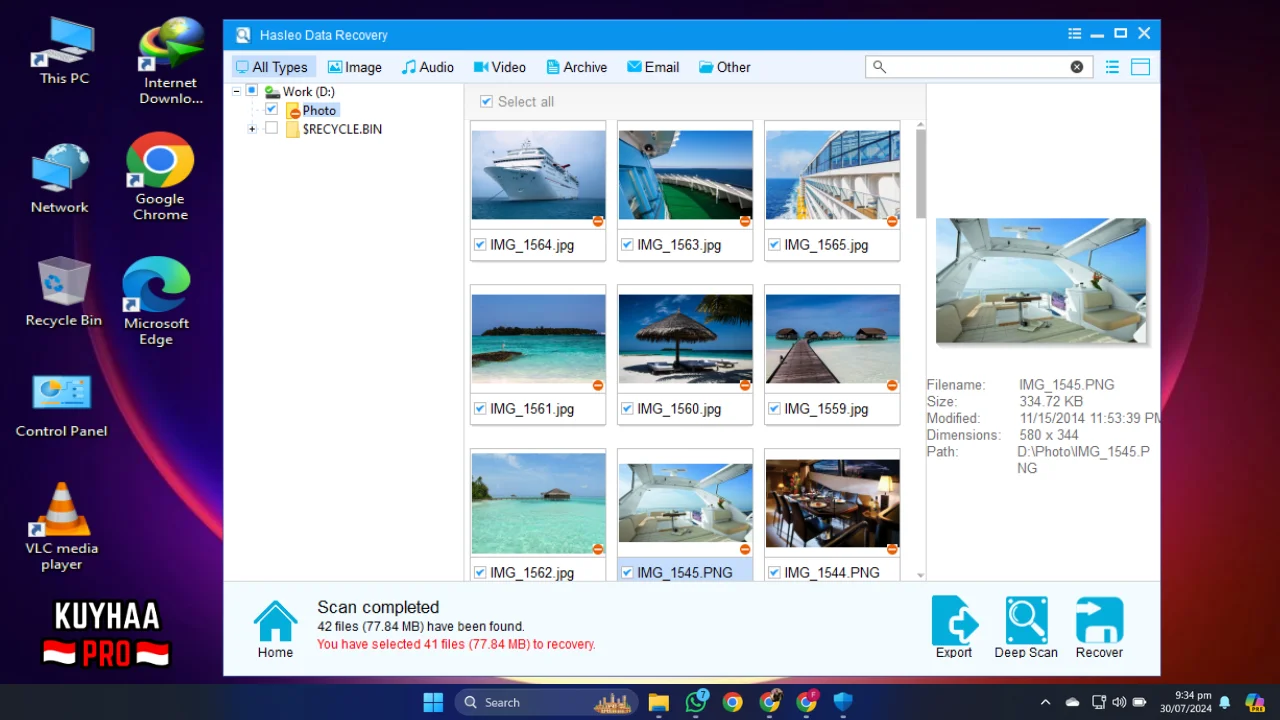Click the IMG_1545.PNG file name label
This screenshot has width=1280, height=720.
point(685,573)
